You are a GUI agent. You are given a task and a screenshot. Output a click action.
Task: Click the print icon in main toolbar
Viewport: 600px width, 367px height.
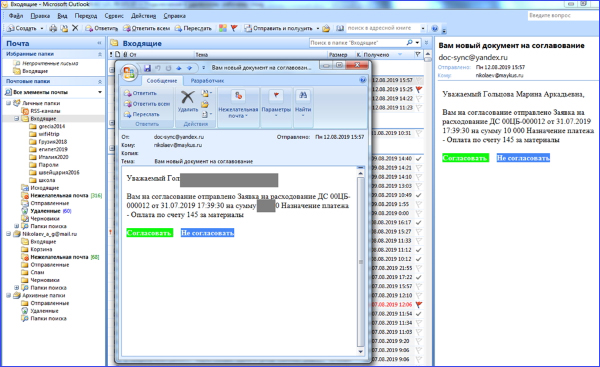53,28
